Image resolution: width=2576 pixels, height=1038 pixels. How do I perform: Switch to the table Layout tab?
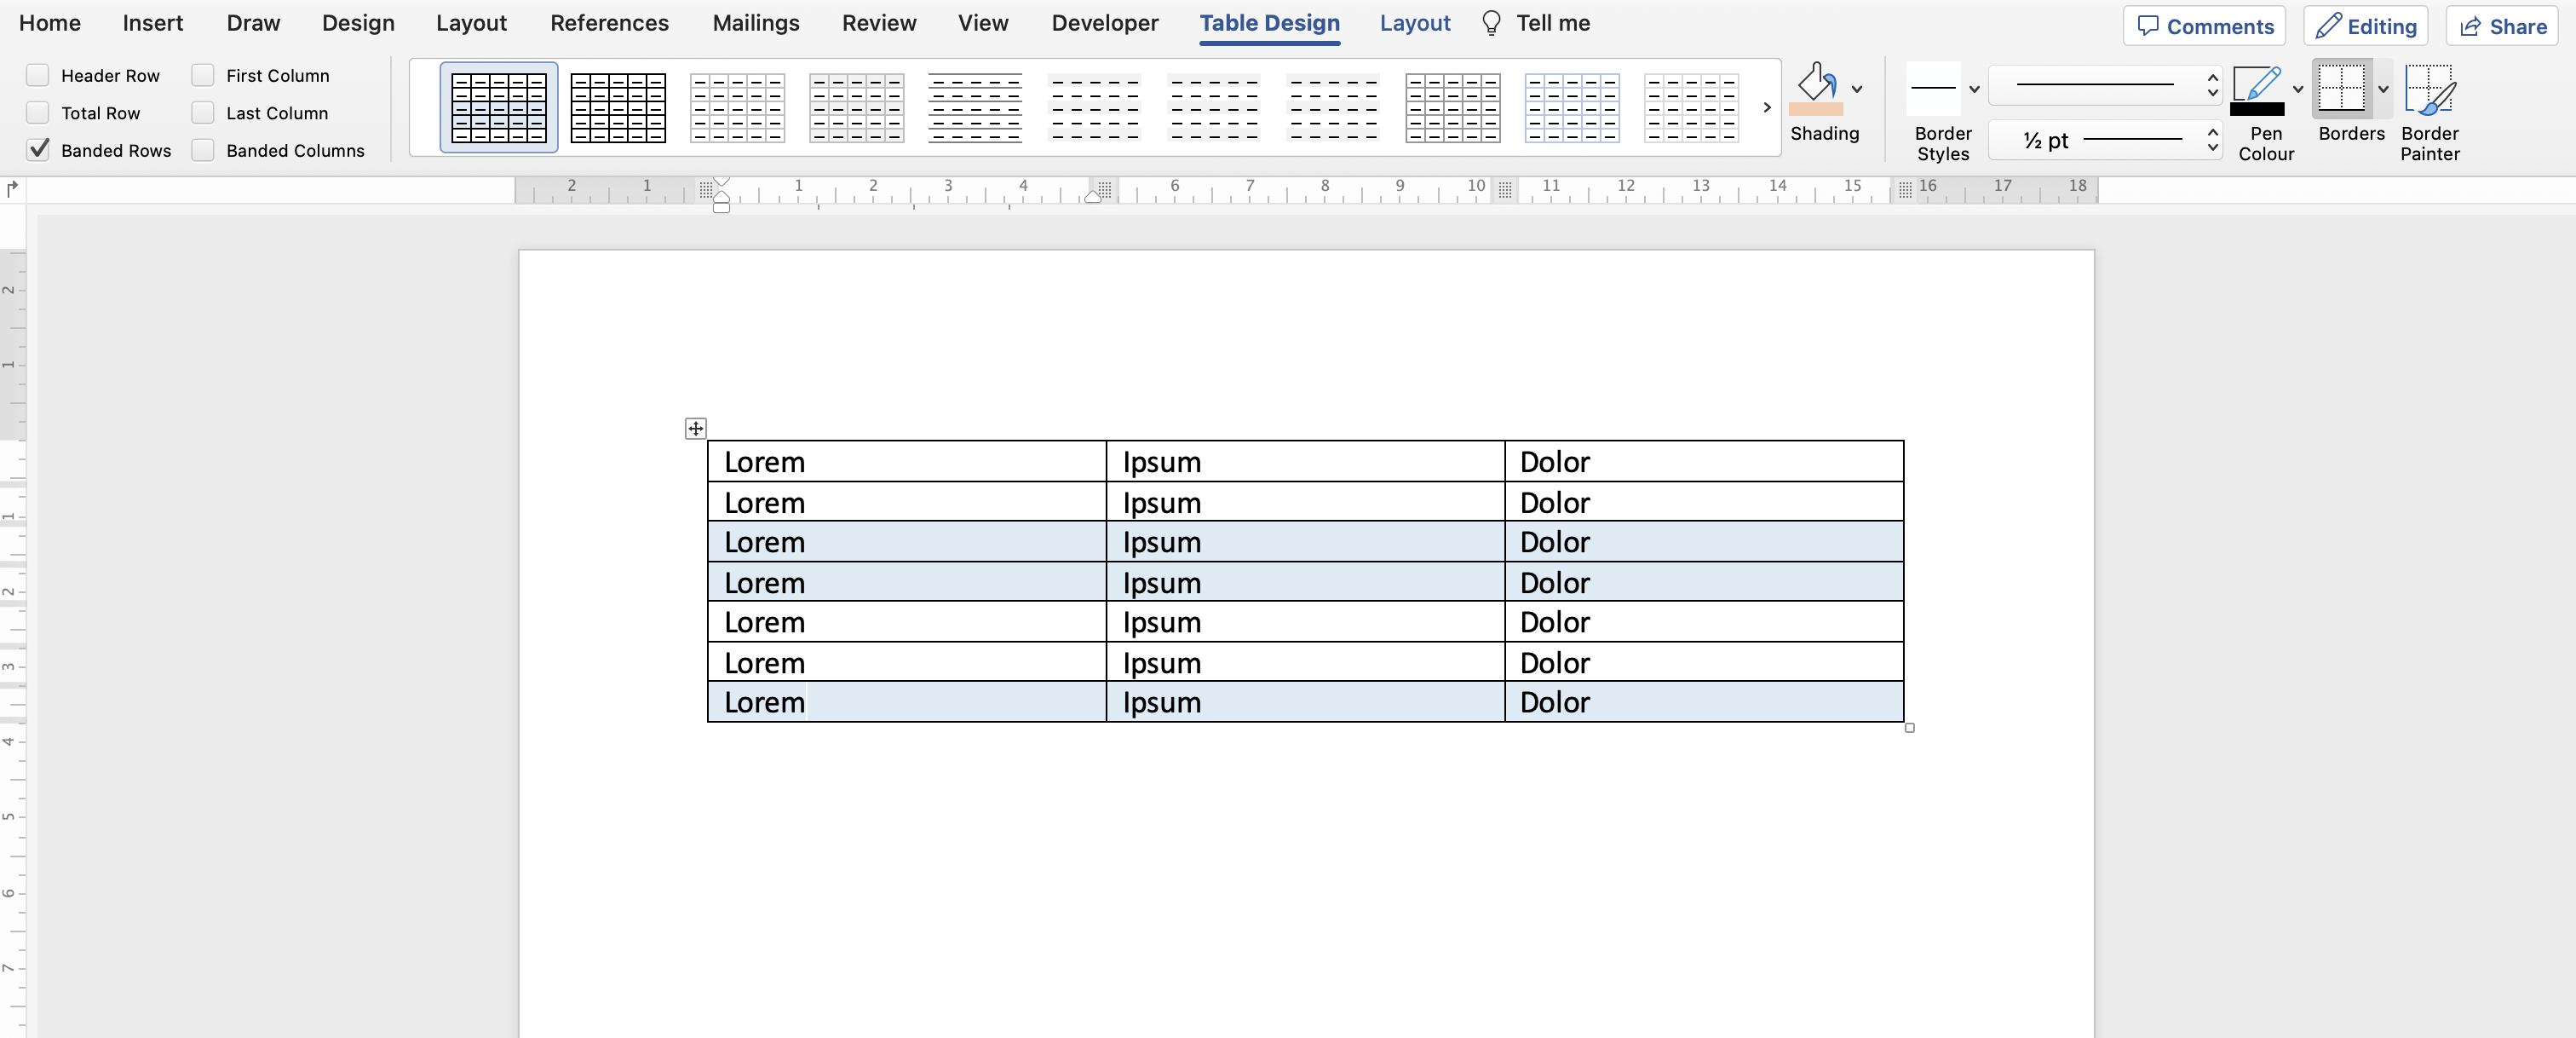tap(1415, 23)
